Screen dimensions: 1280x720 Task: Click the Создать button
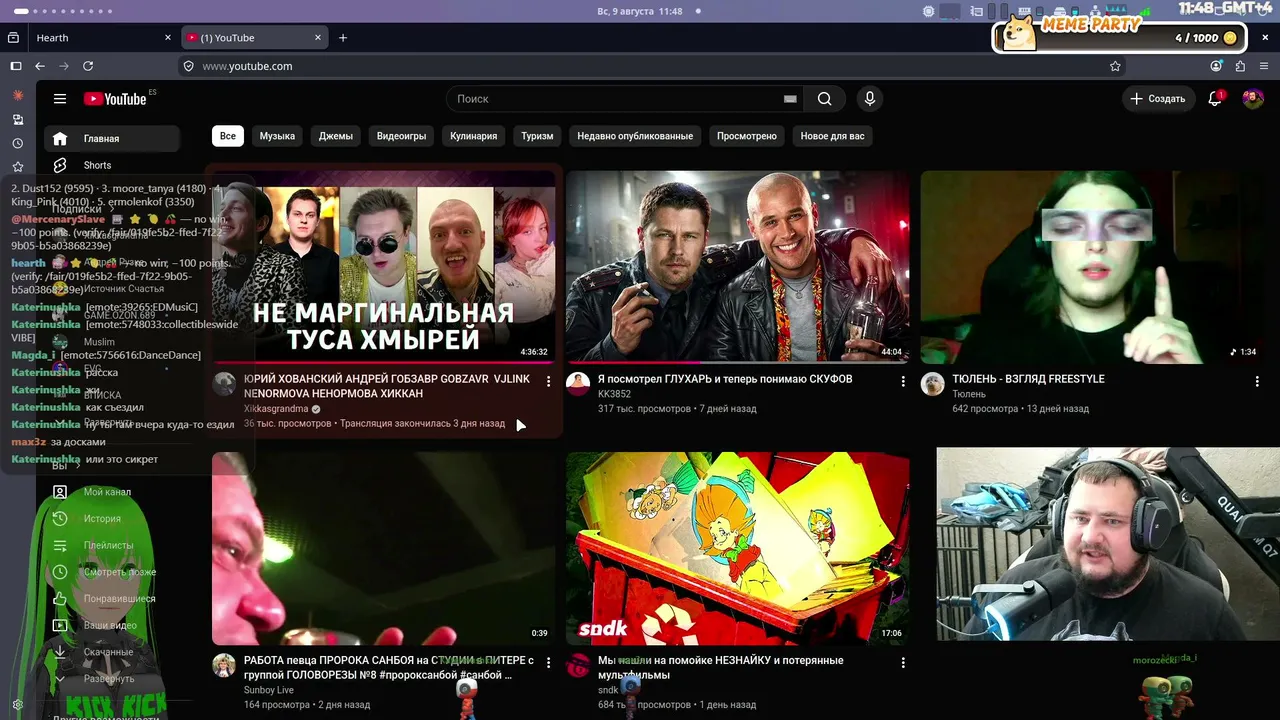pyautogui.click(x=1158, y=99)
